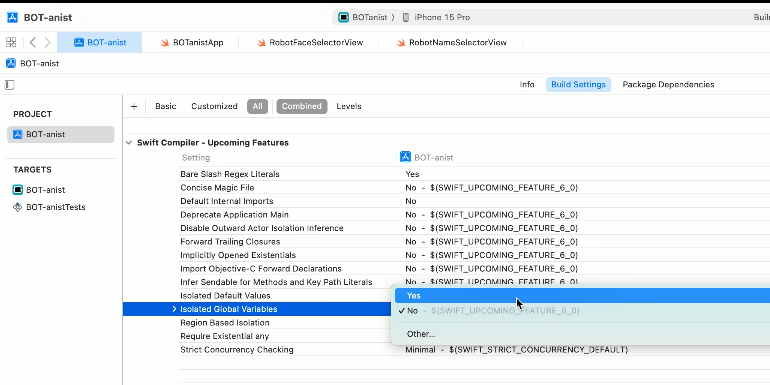Click the BOT-anist window title
Screen dimensions: 770x385
point(48,18)
